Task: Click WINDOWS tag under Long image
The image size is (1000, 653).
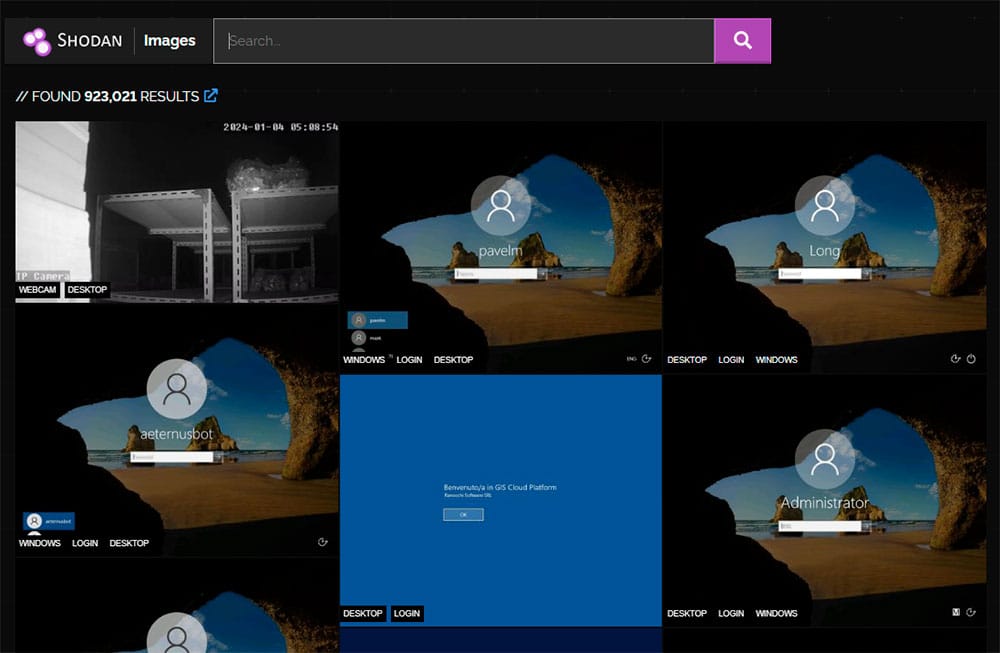Action: tap(776, 360)
